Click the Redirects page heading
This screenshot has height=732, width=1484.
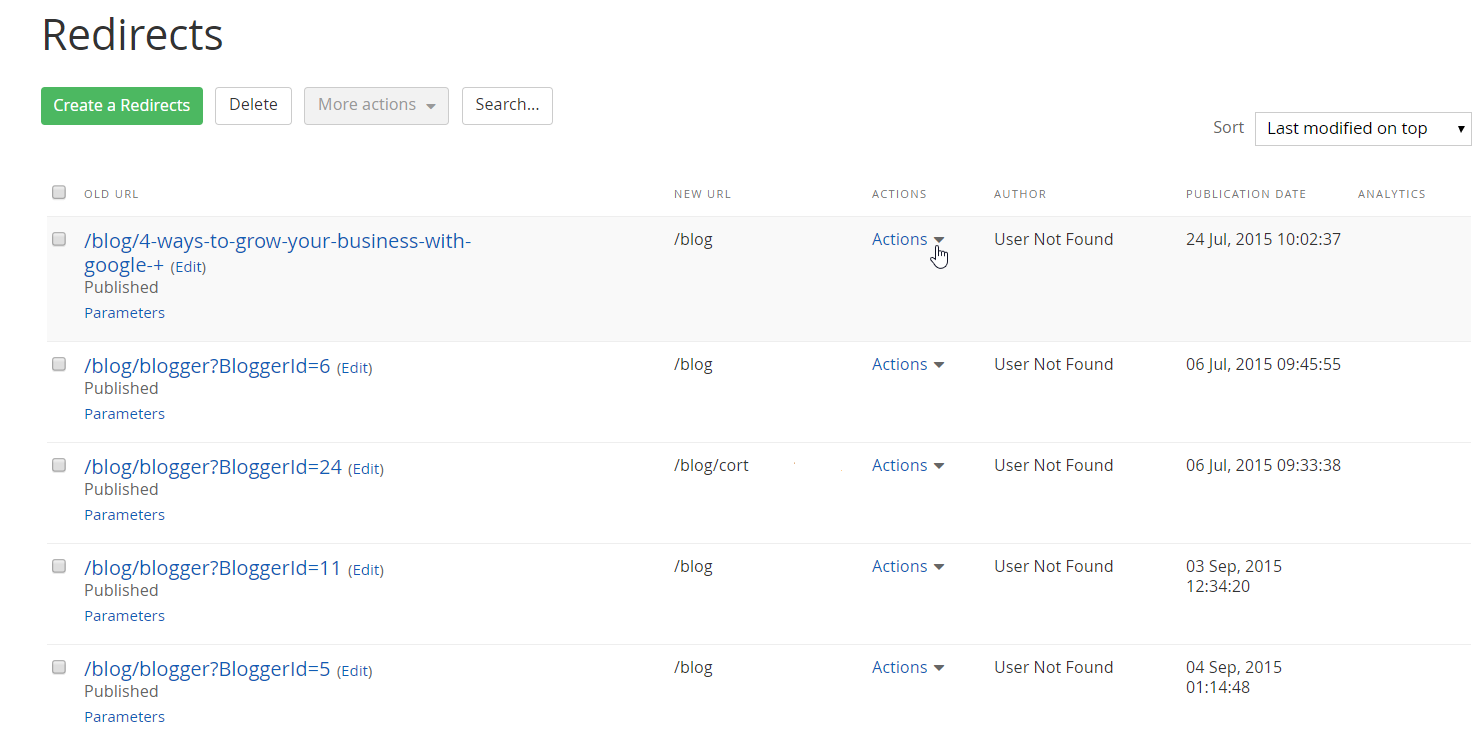pos(132,35)
